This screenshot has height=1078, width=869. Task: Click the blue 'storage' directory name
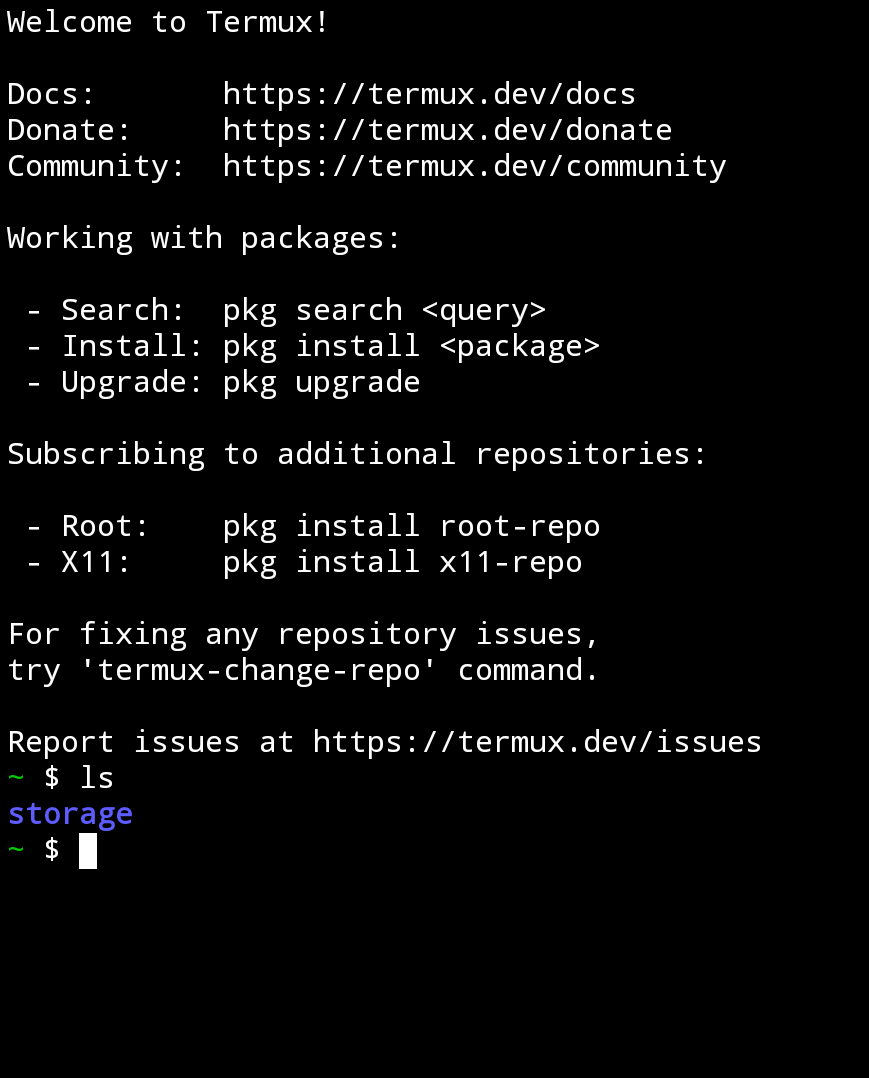click(x=70, y=815)
